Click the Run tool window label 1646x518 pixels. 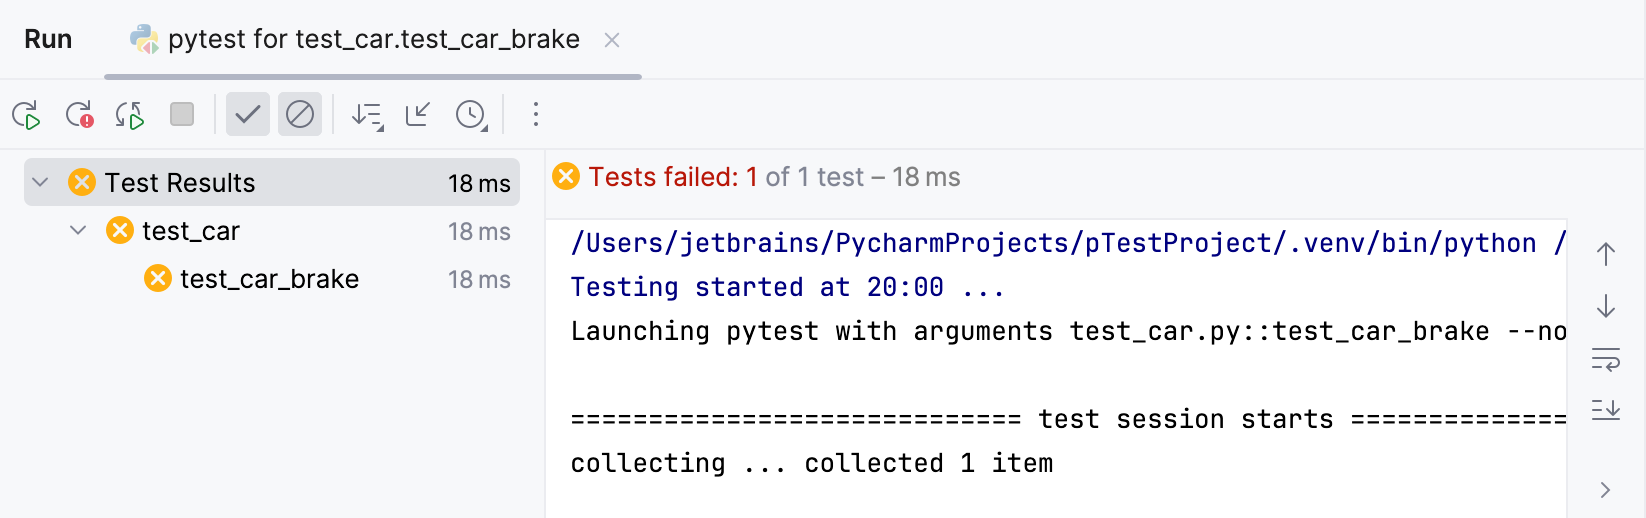pos(48,40)
